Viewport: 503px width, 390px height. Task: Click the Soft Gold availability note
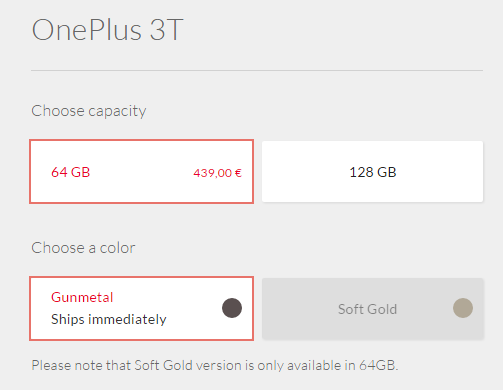215,365
